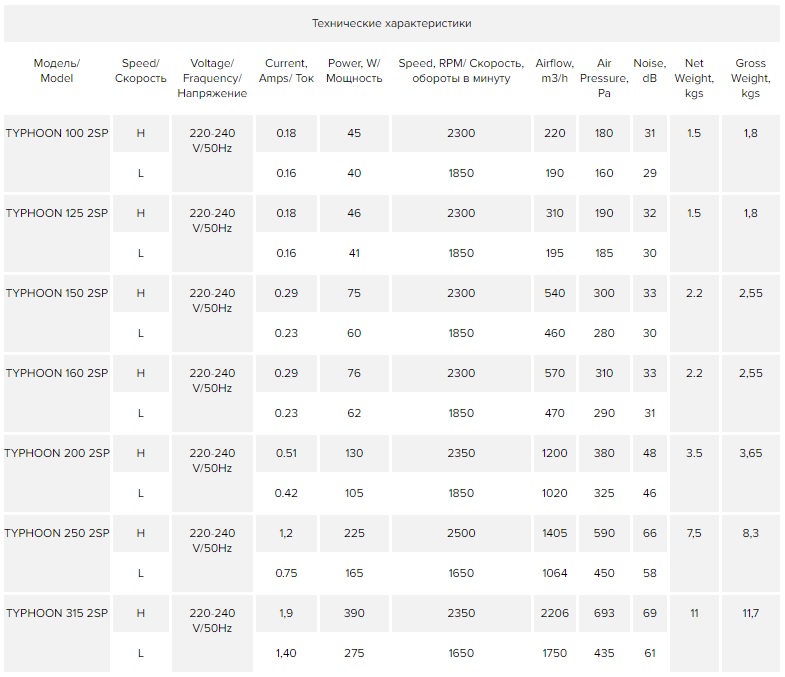This screenshot has height=677, width=785.
Task: Select the 'Airflow, m3/h' column header
Action: 554,70
